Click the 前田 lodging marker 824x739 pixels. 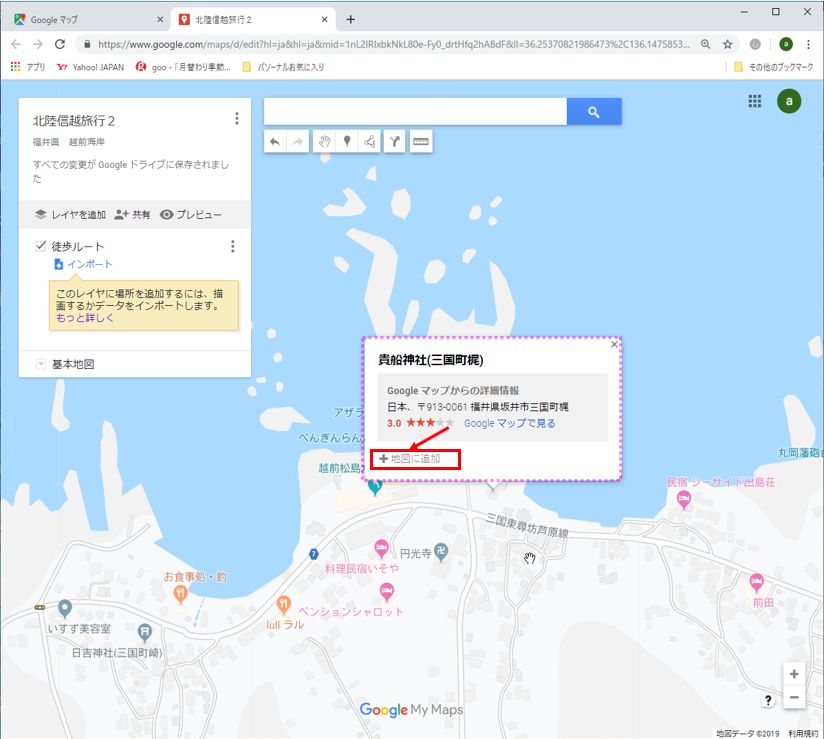click(x=756, y=582)
